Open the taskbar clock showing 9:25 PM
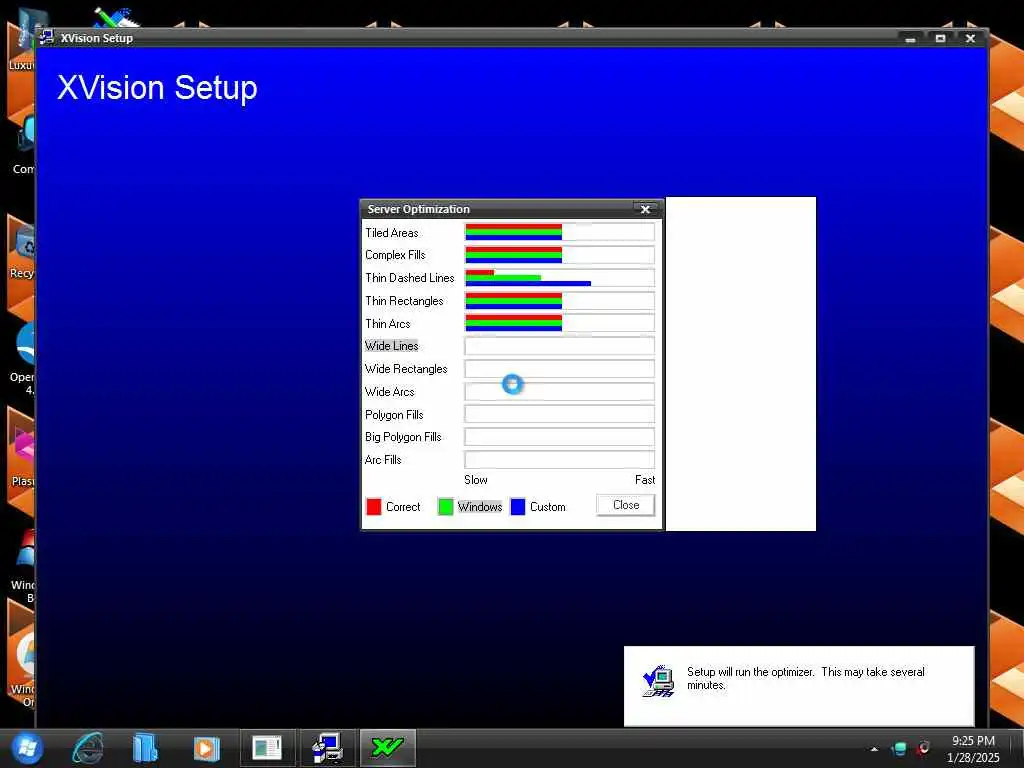1024x768 pixels. point(973,749)
